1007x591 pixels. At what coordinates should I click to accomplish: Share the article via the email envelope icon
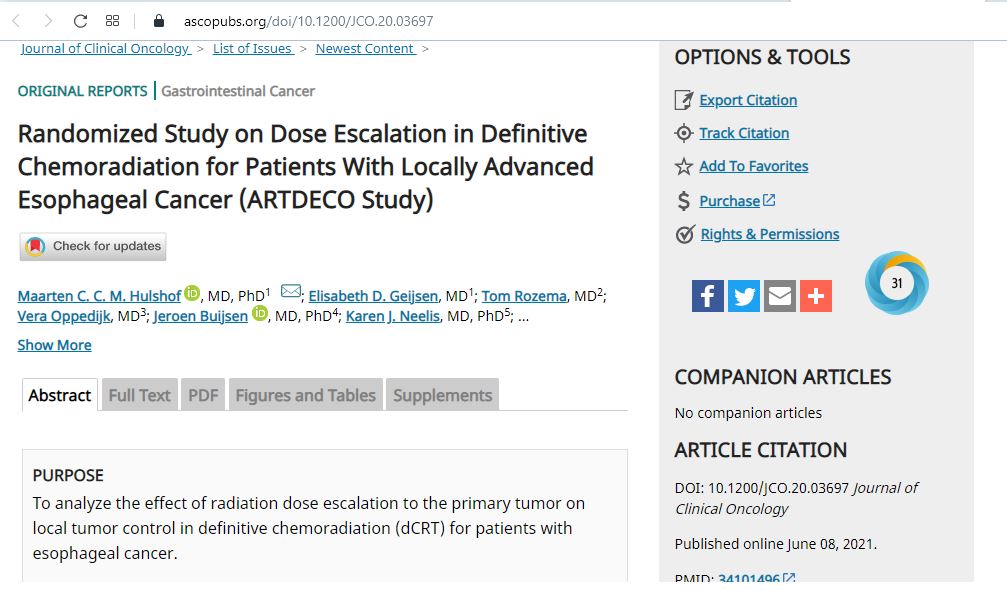pyautogui.click(x=779, y=295)
